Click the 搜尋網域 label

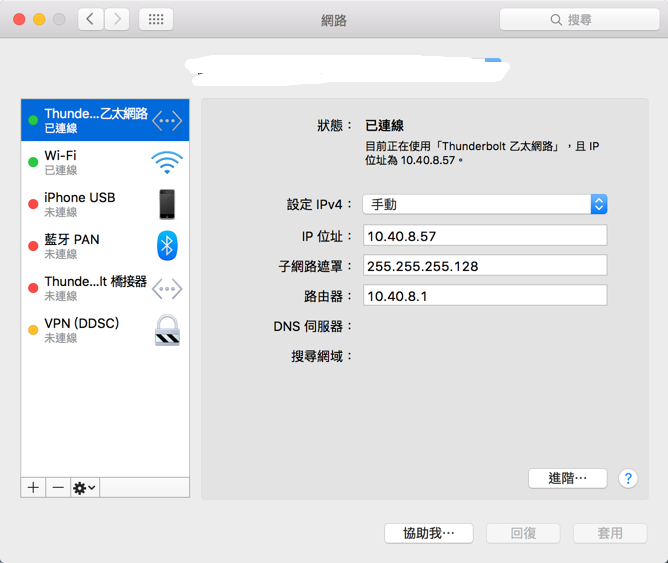coord(322,356)
